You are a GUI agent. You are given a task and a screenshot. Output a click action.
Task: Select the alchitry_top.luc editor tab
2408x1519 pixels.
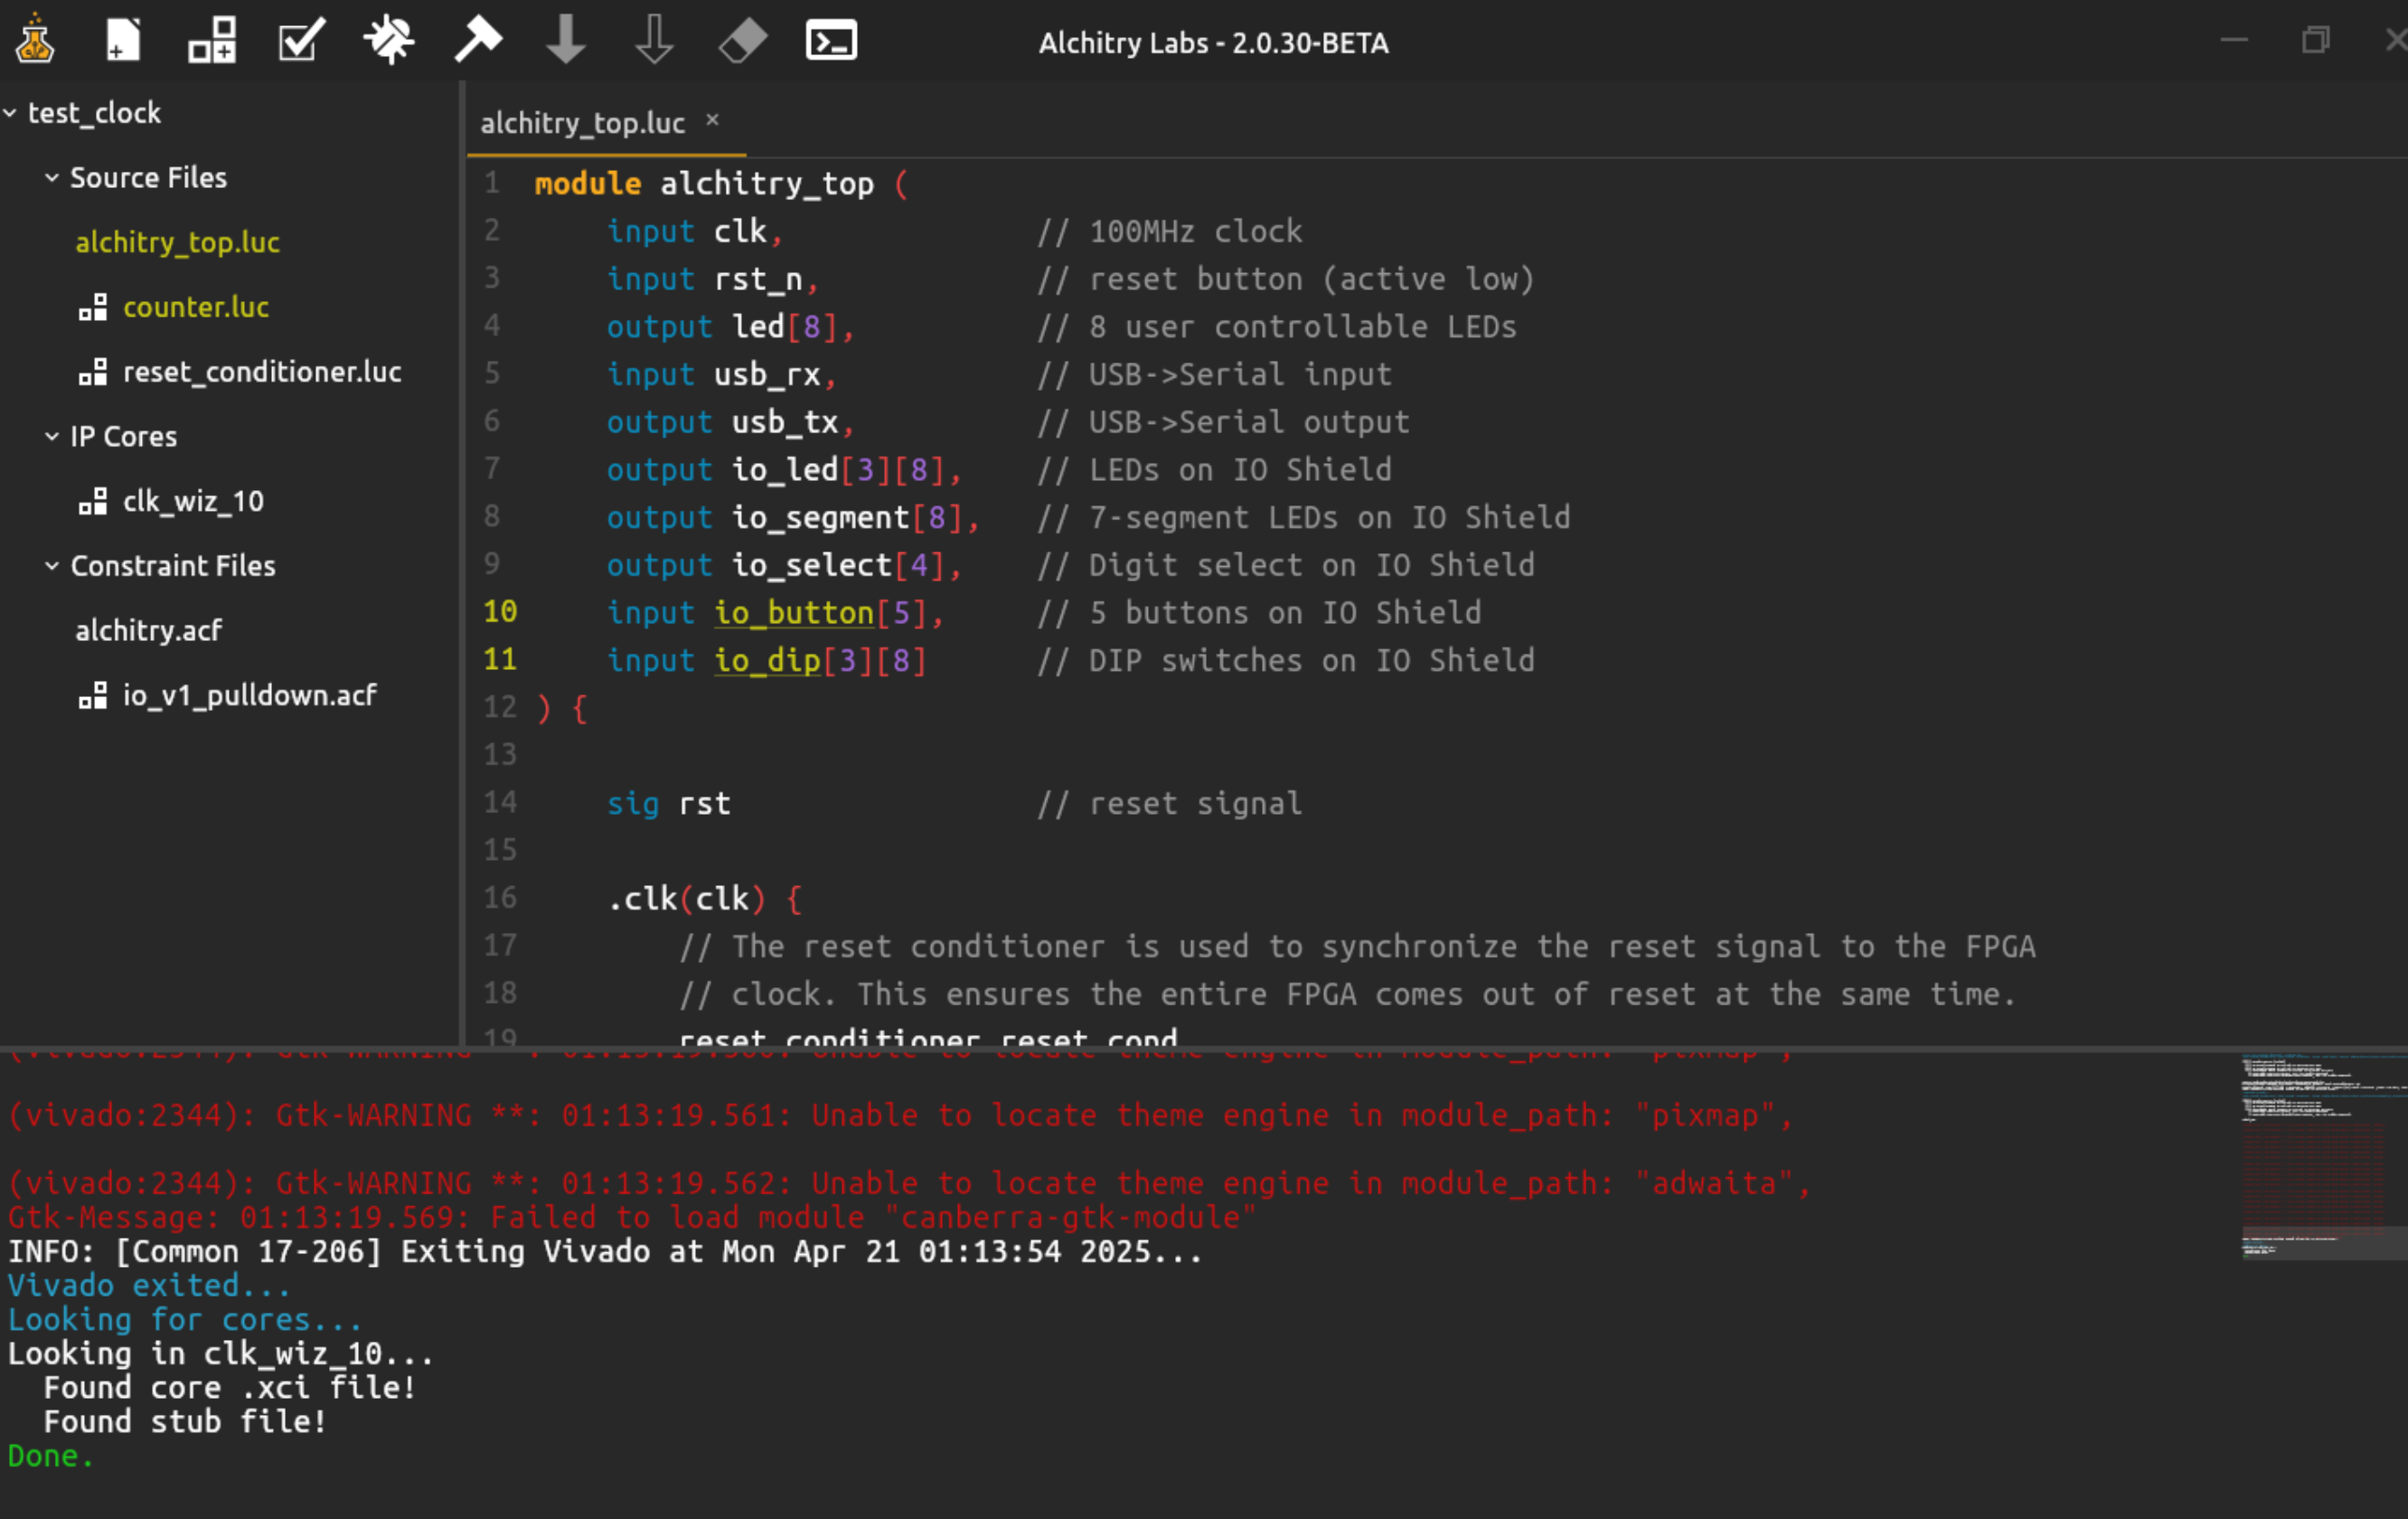pyautogui.click(x=582, y=123)
